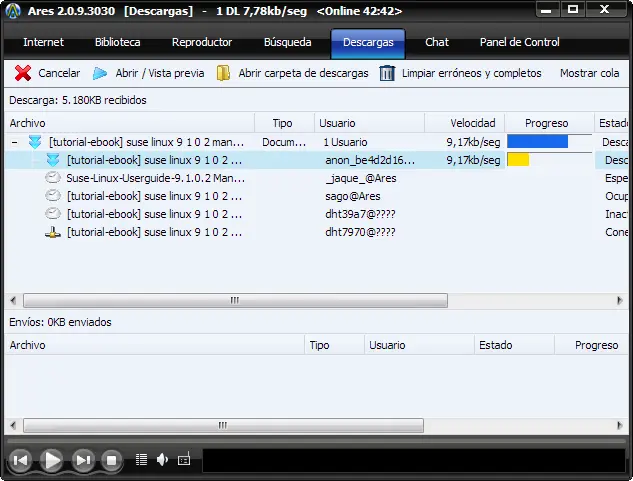Click waiting clock icon in sago@Ares row
Viewport: 633px width, 481px height.
point(52,196)
